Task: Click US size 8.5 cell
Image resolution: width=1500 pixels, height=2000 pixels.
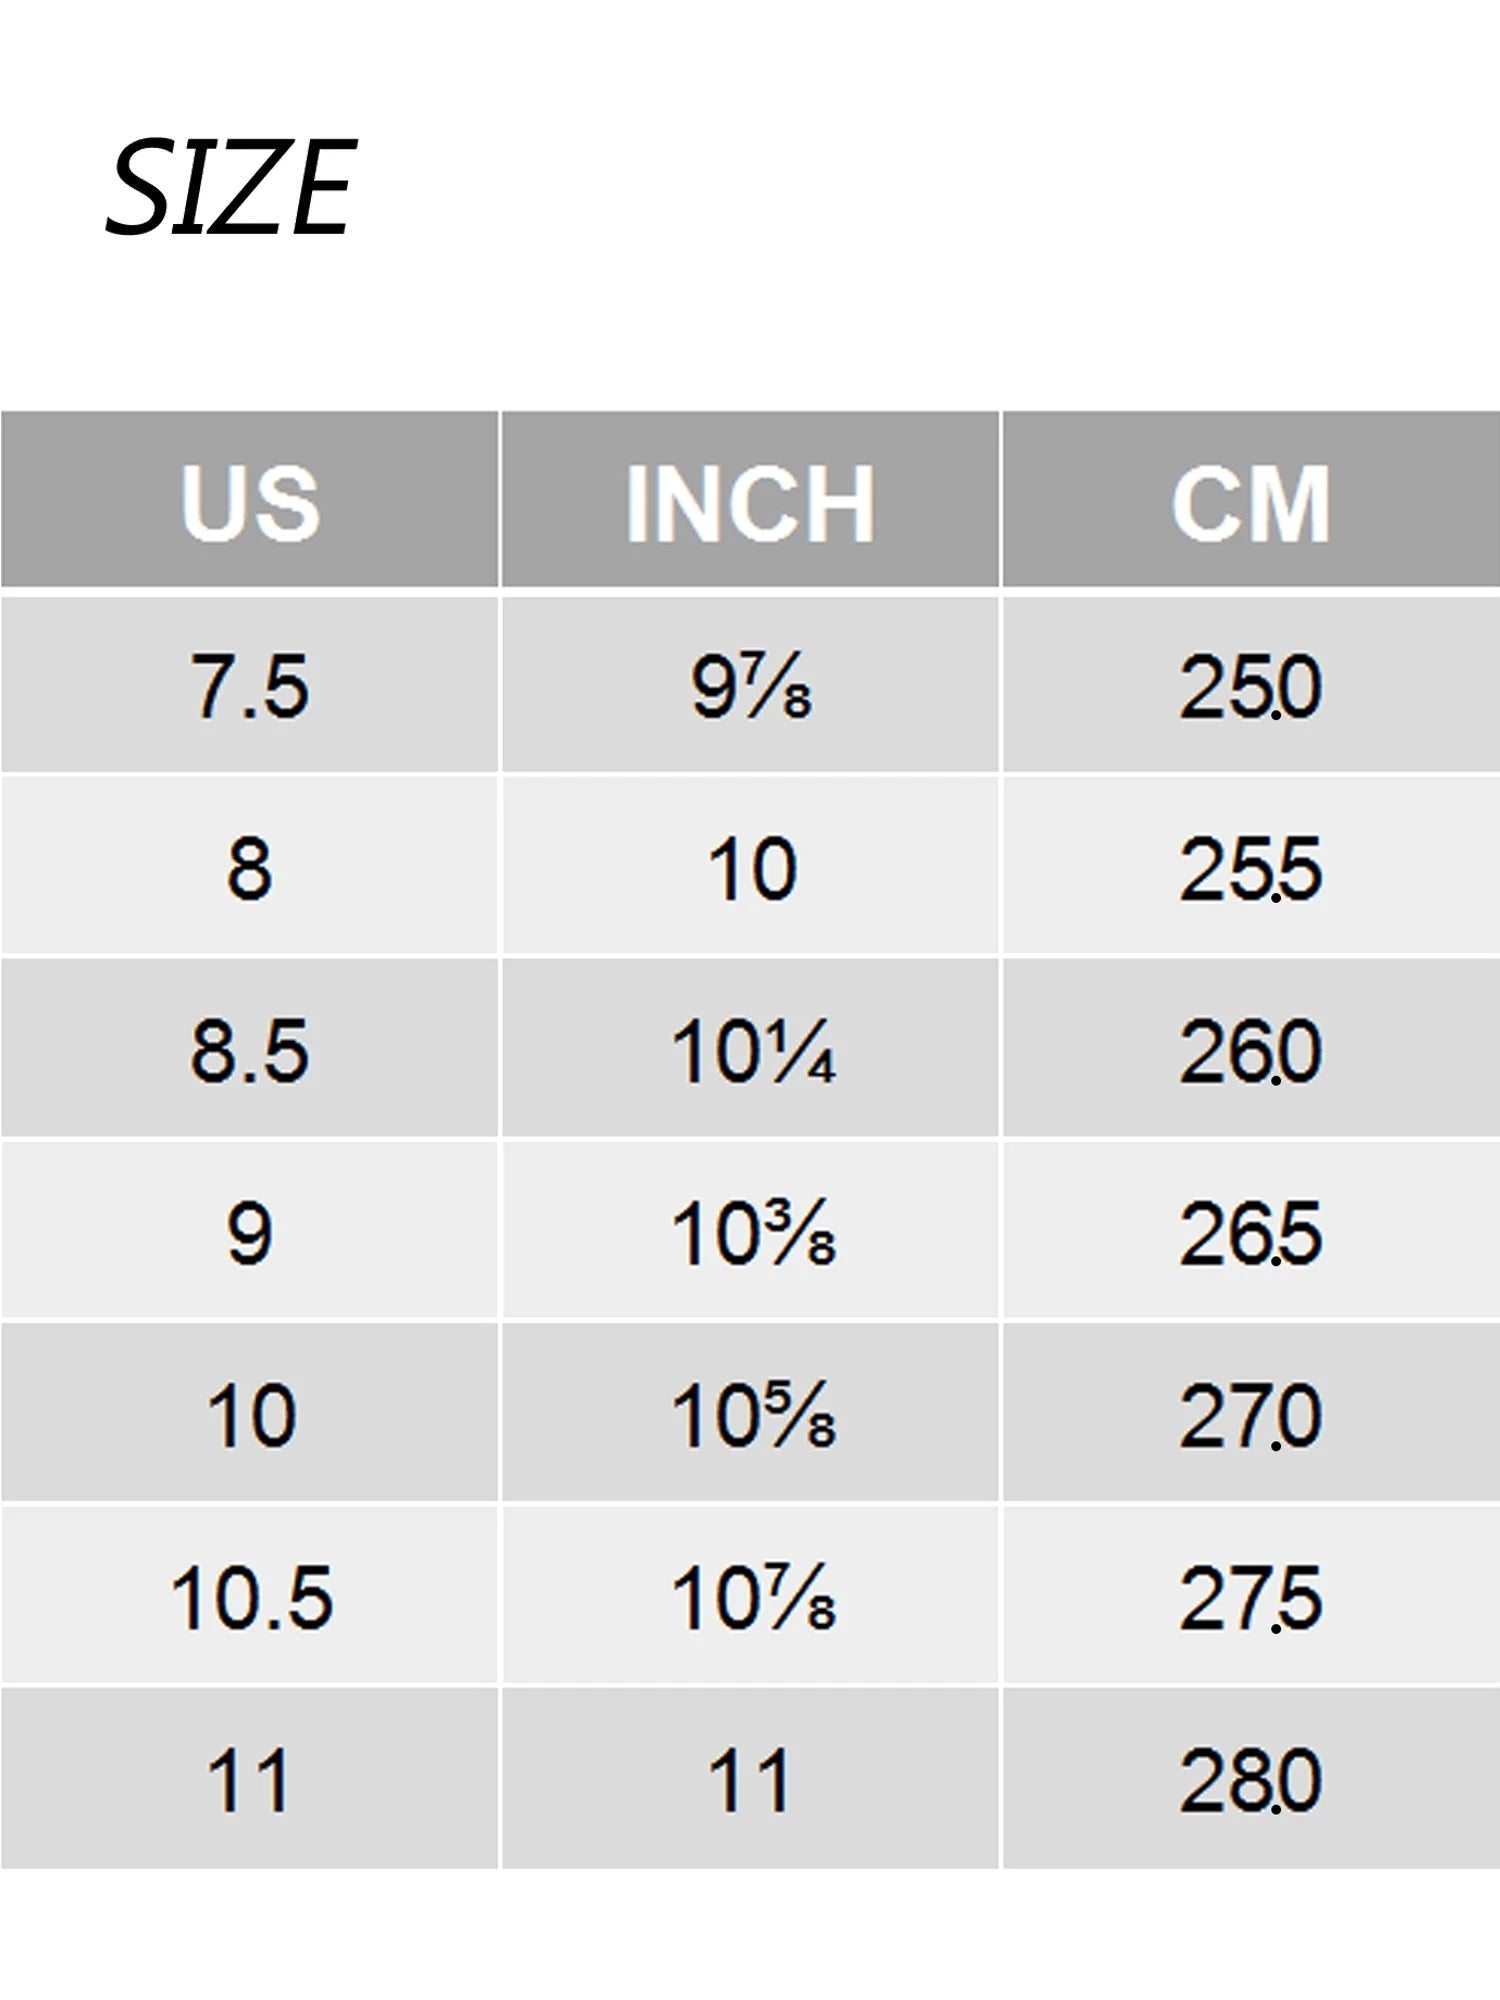Action: (250, 1048)
